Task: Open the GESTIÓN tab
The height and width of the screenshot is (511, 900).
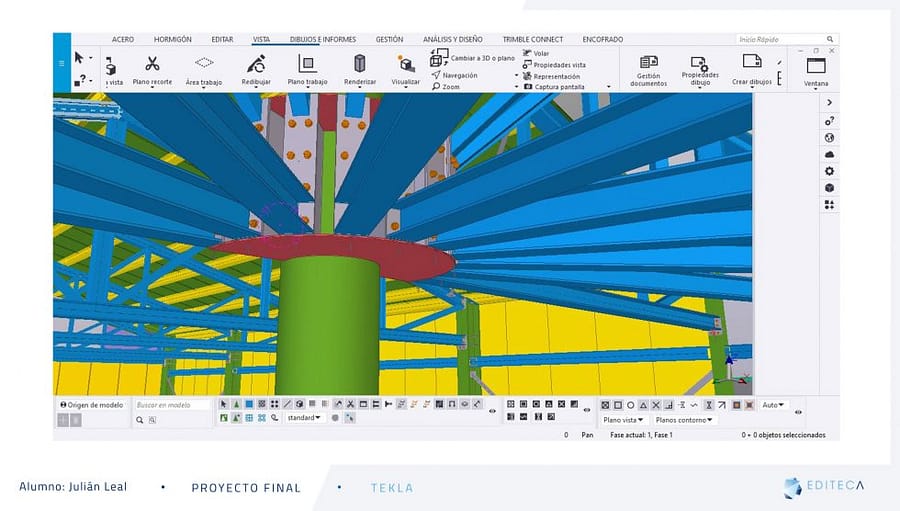Action: point(389,40)
